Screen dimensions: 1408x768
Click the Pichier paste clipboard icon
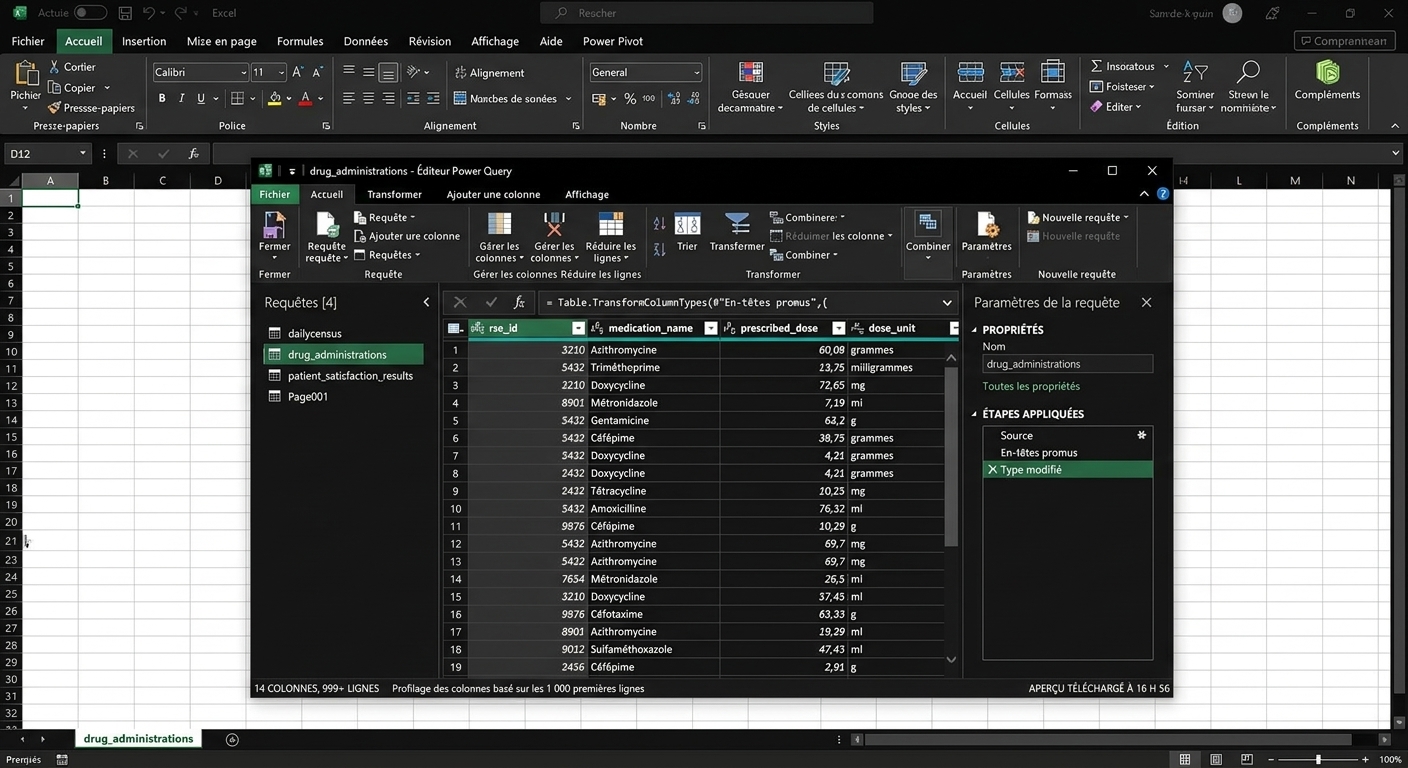25,74
